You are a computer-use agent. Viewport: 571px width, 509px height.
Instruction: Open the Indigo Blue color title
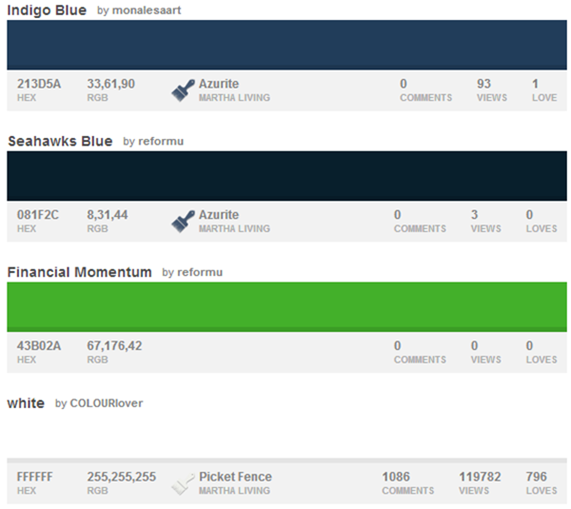(x=47, y=10)
